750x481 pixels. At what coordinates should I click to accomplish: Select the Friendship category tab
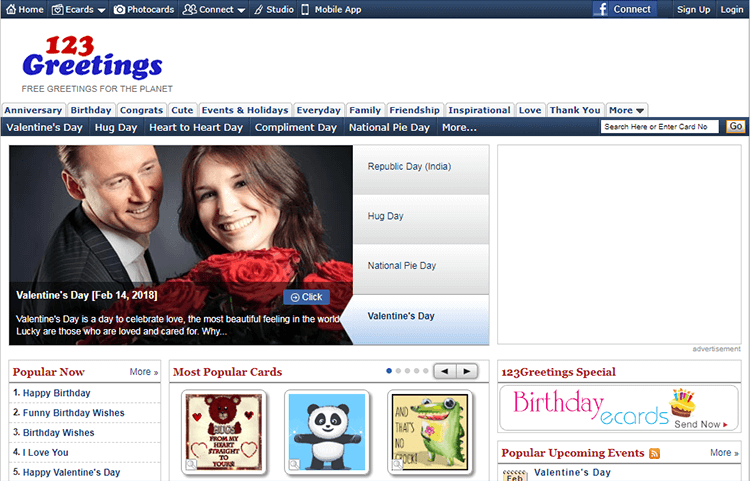[414, 110]
